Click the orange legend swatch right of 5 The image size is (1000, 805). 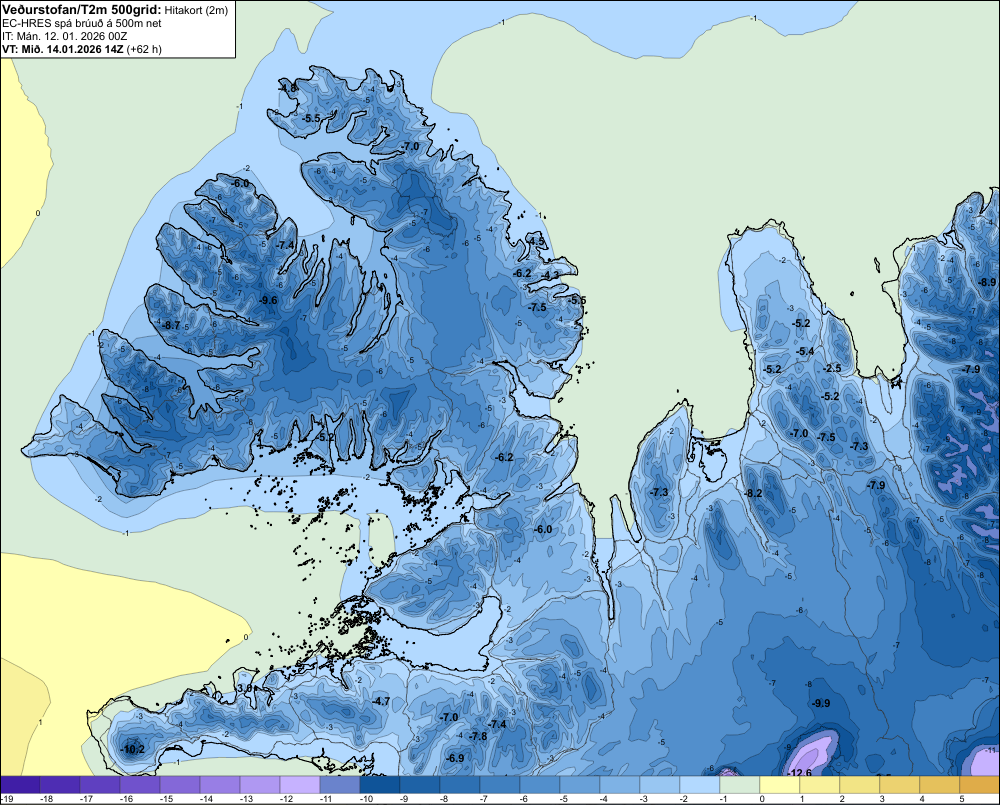tap(980, 784)
